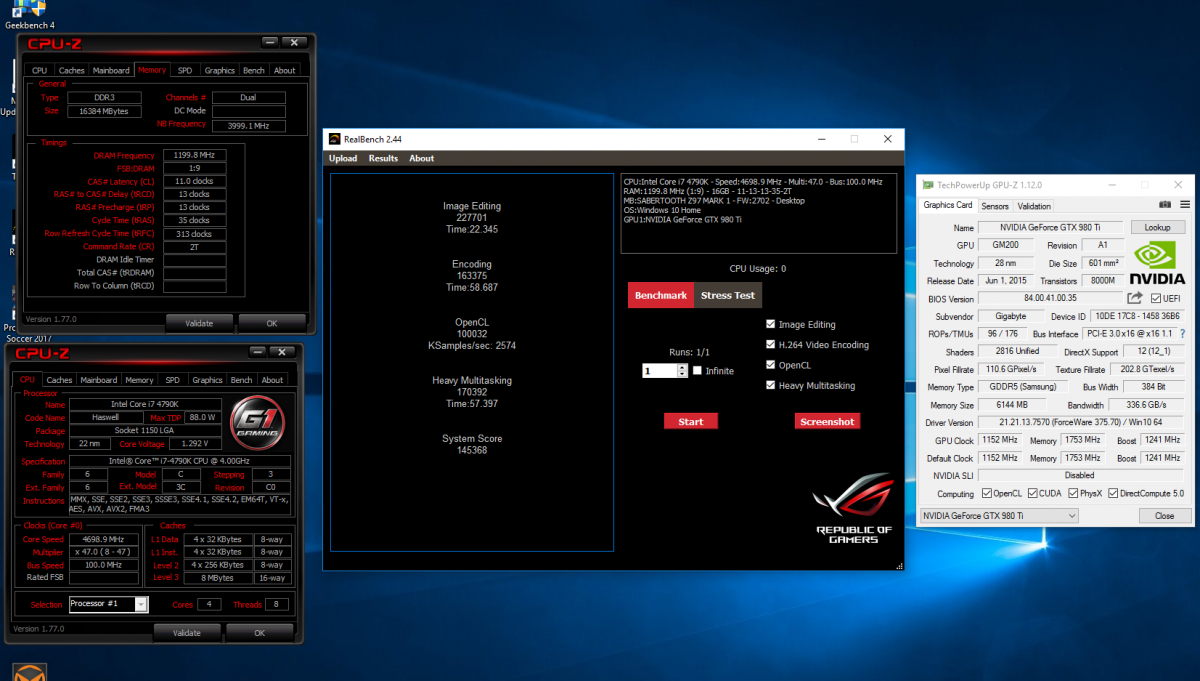This screenshot has width=1200, height=681.
Task: Click the Bus Interface question mark icon
Action: tap(1183, 333)
